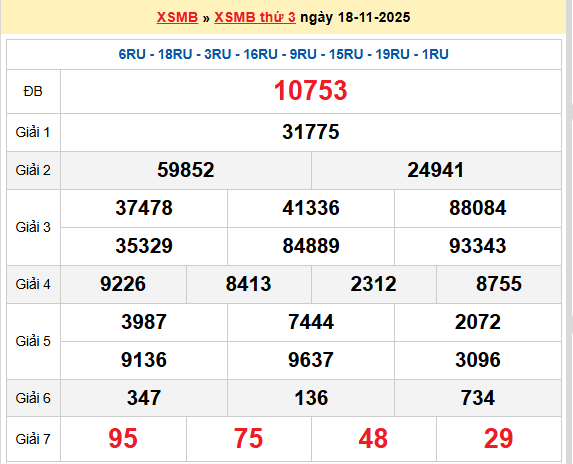Screen dimensions: 573x464
Task: Select Giải 4 number 2312
Action: coord(373,284)
